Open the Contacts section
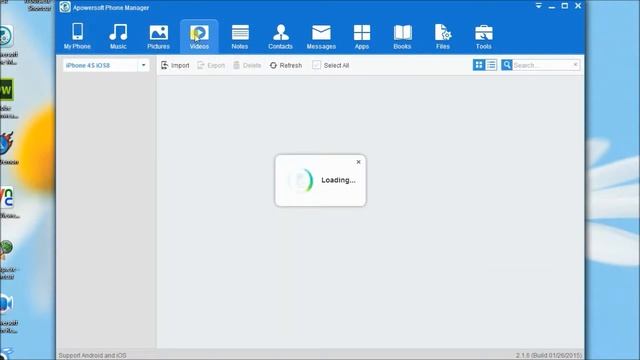 click(280, 36)
